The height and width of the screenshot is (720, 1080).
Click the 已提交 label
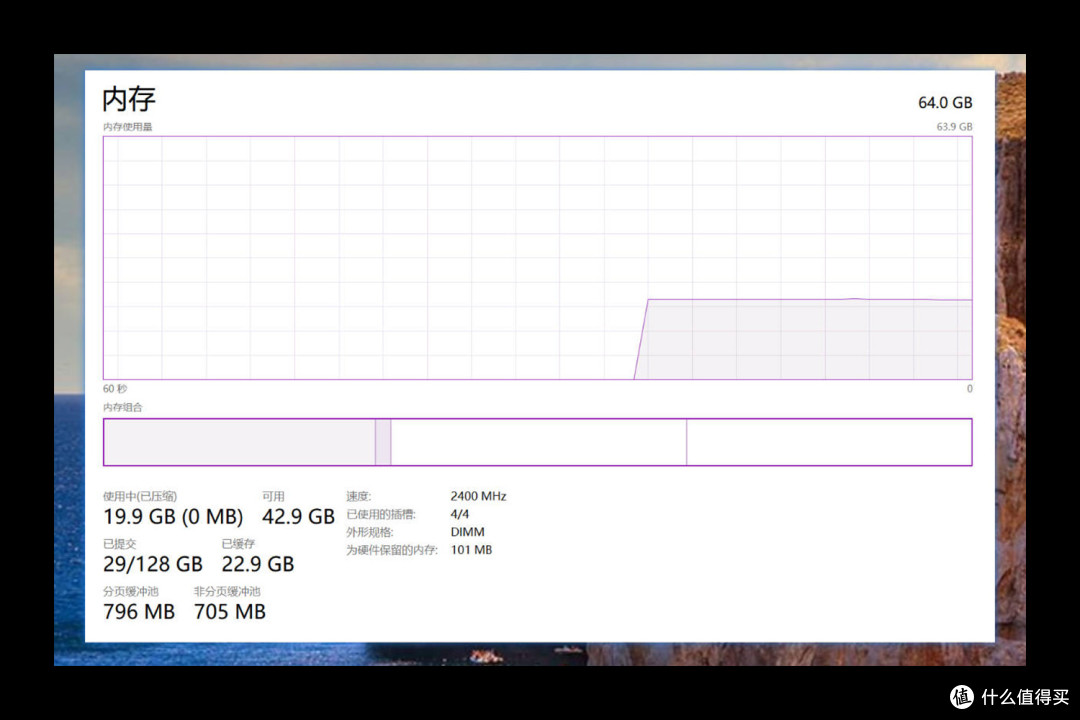click(x=119, y=544)
